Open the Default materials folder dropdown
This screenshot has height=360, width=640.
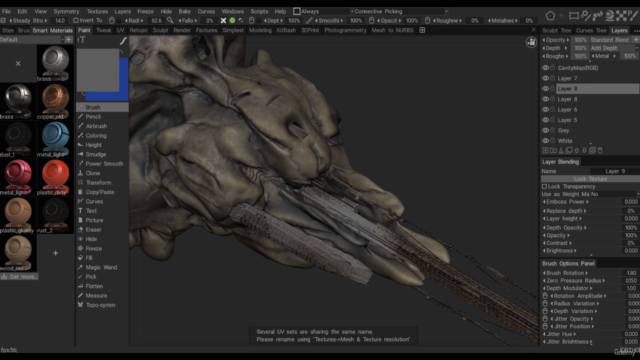32,40
